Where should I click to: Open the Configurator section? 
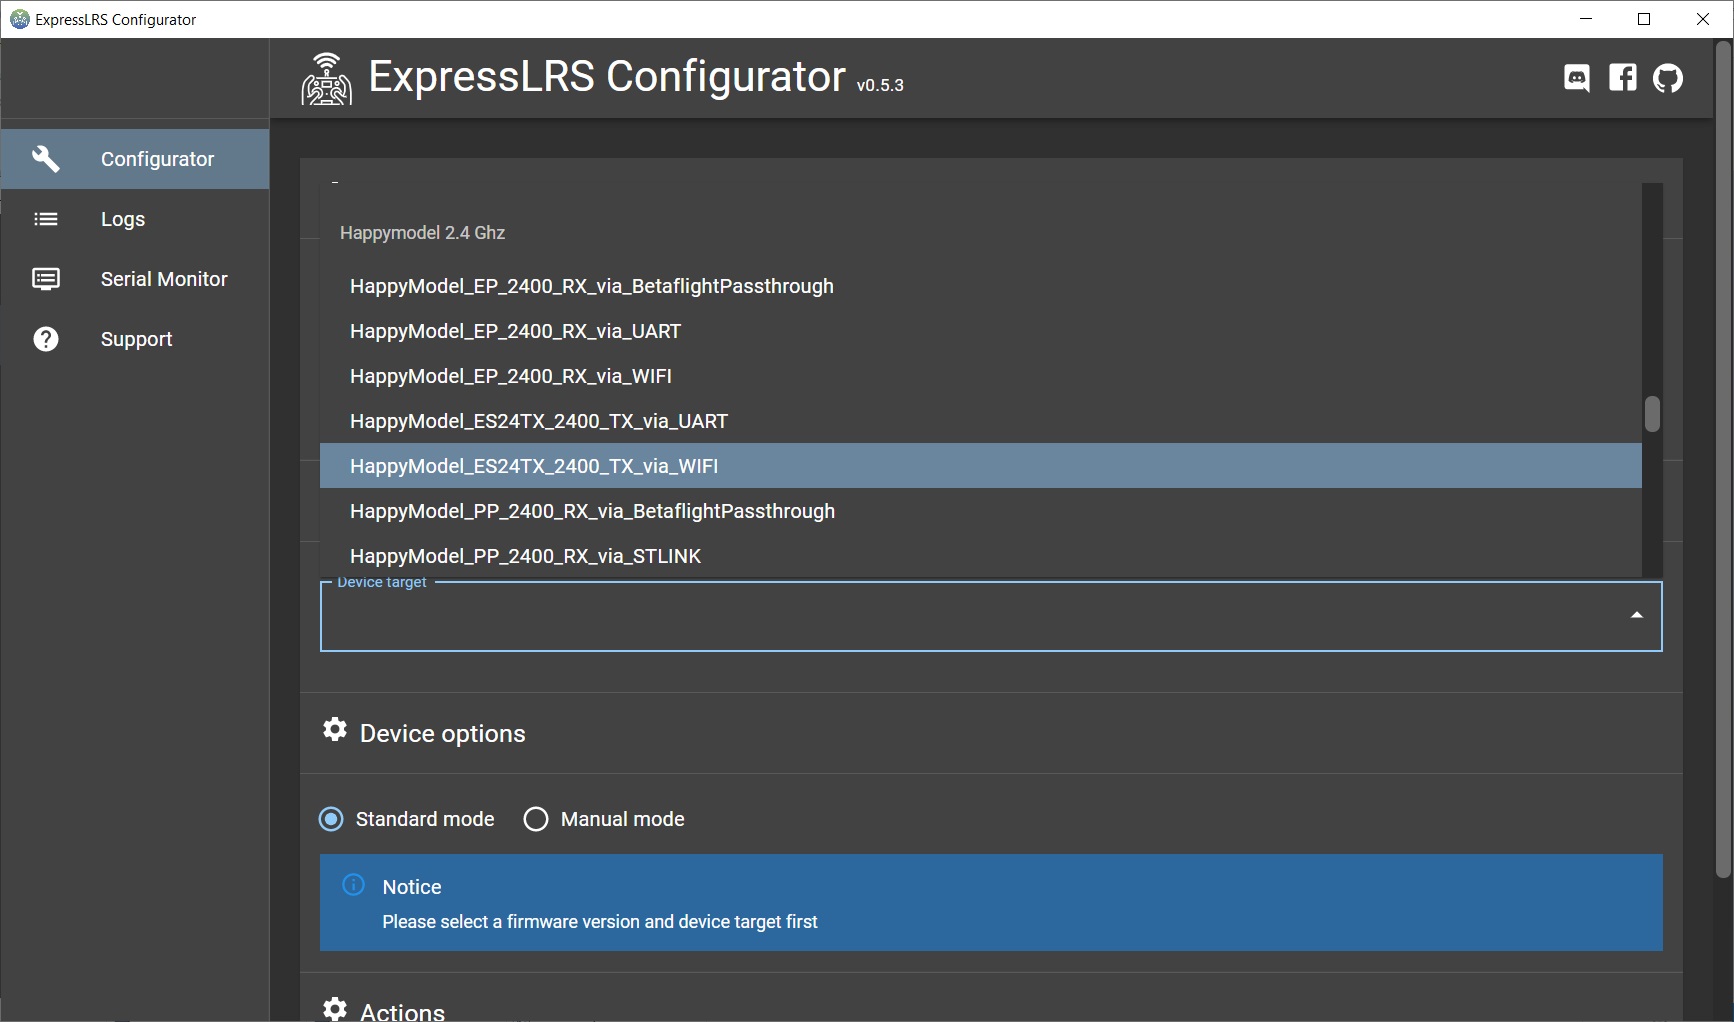point(135,159)
